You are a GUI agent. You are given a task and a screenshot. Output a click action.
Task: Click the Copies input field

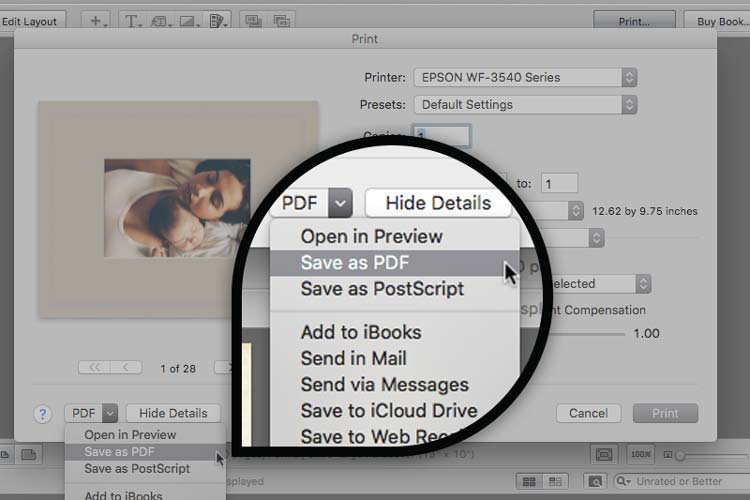pyautogui.click(x=441, y=136)
